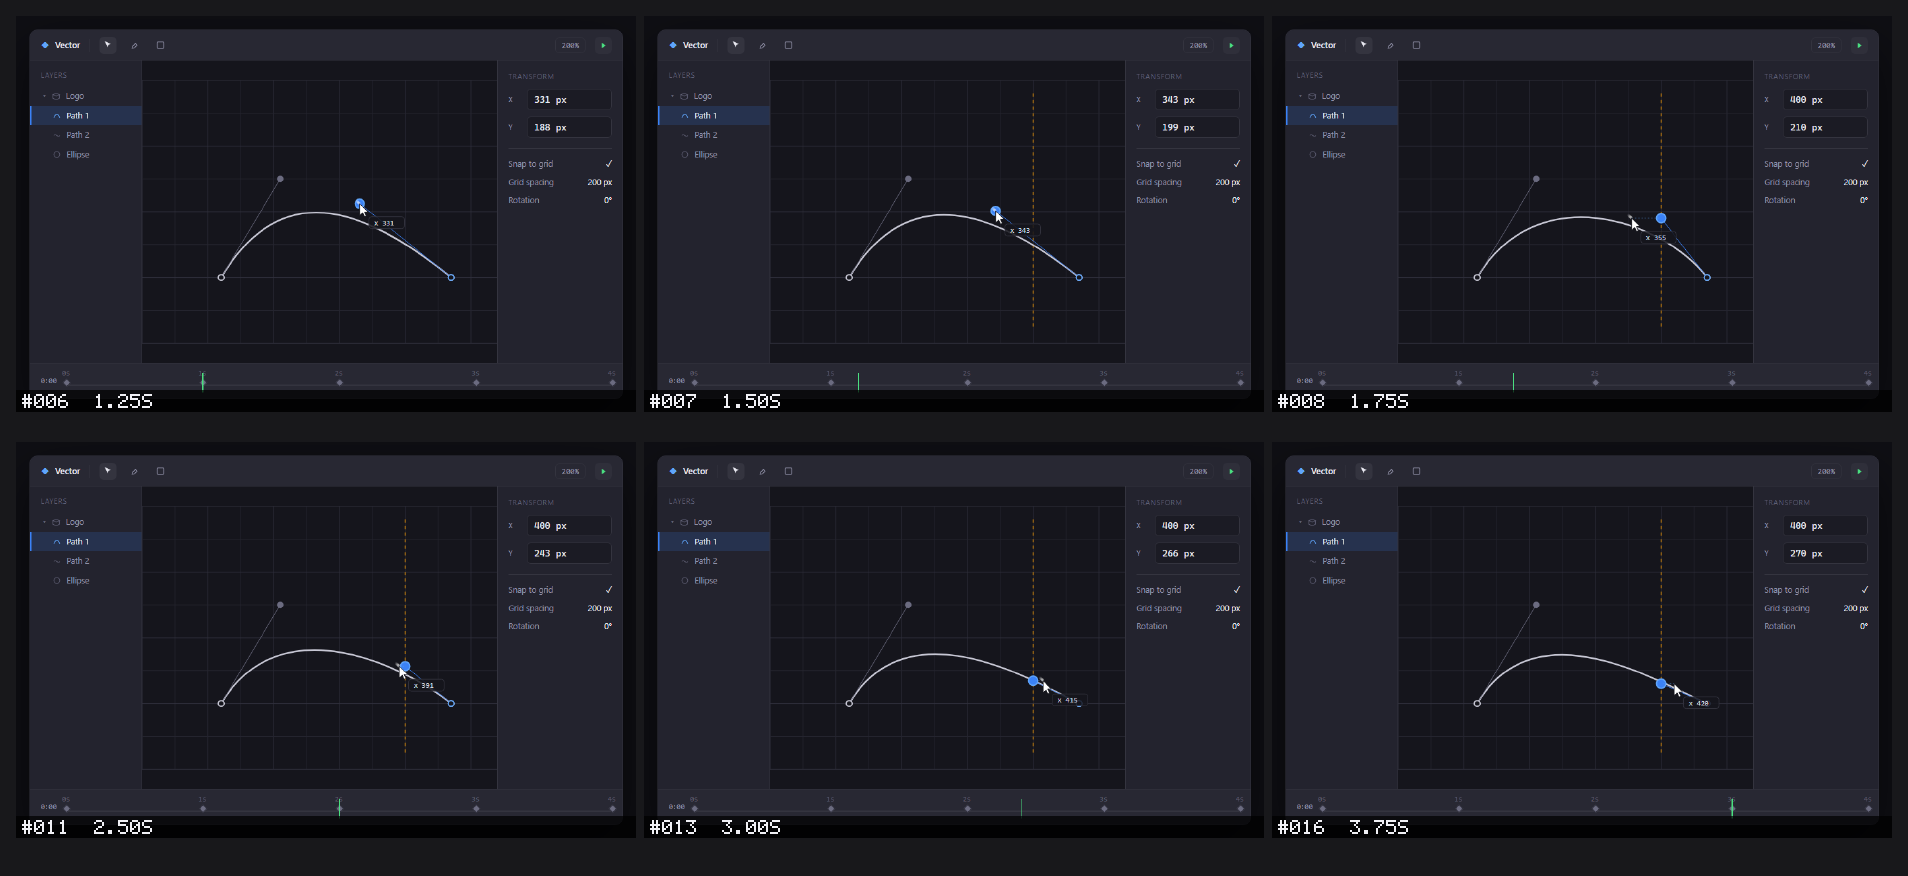The image size is (1908, 876).
Task: Click the Rectangle tool in frame #008
Action: pos(1416,45)
